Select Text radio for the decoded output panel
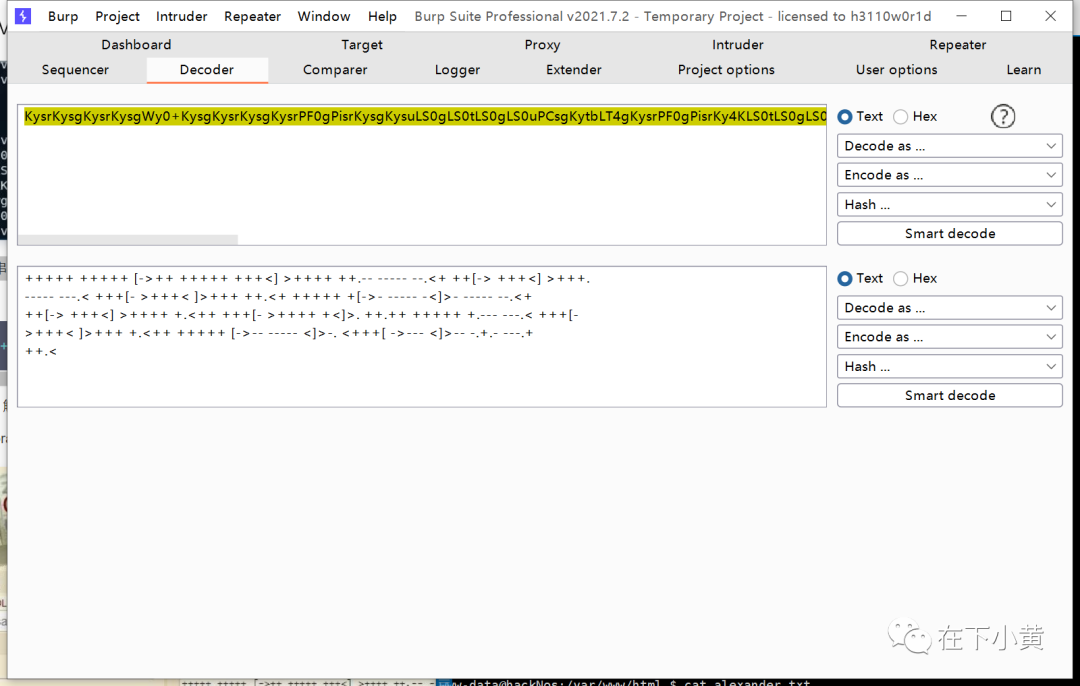The height and width of the screenshot is (686, 1080). [x=845, y=278]
